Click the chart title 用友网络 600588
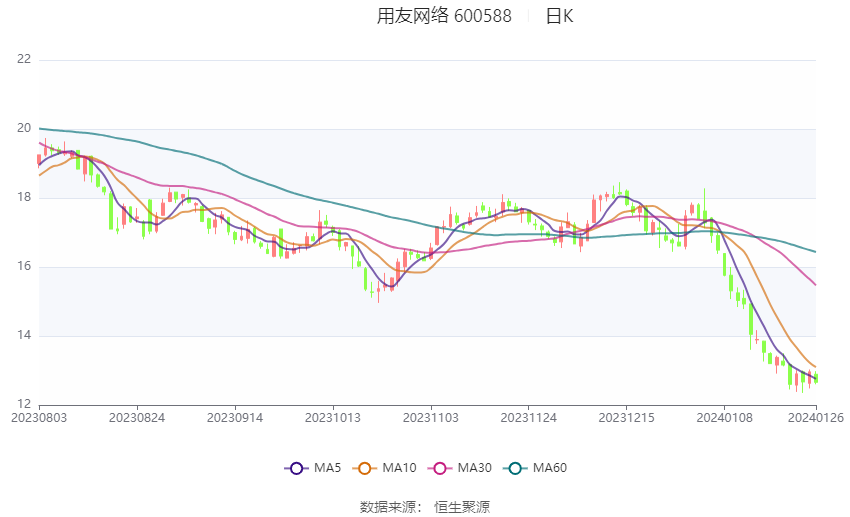 tap(444, 16)
